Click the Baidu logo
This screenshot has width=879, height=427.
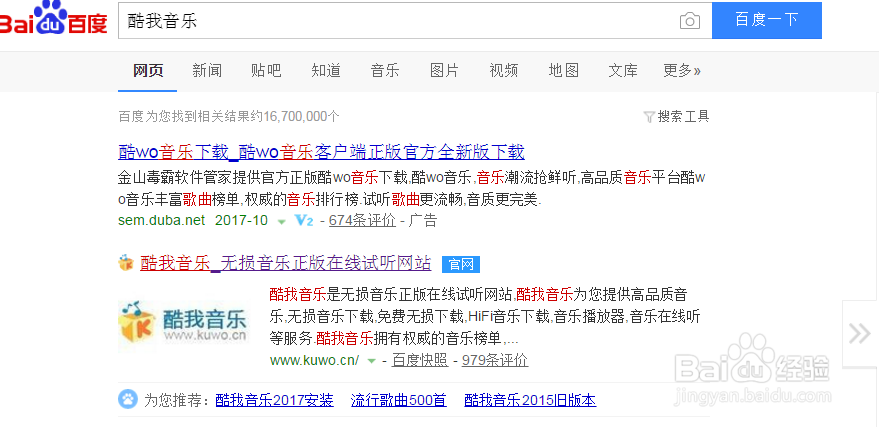[53, 17]
